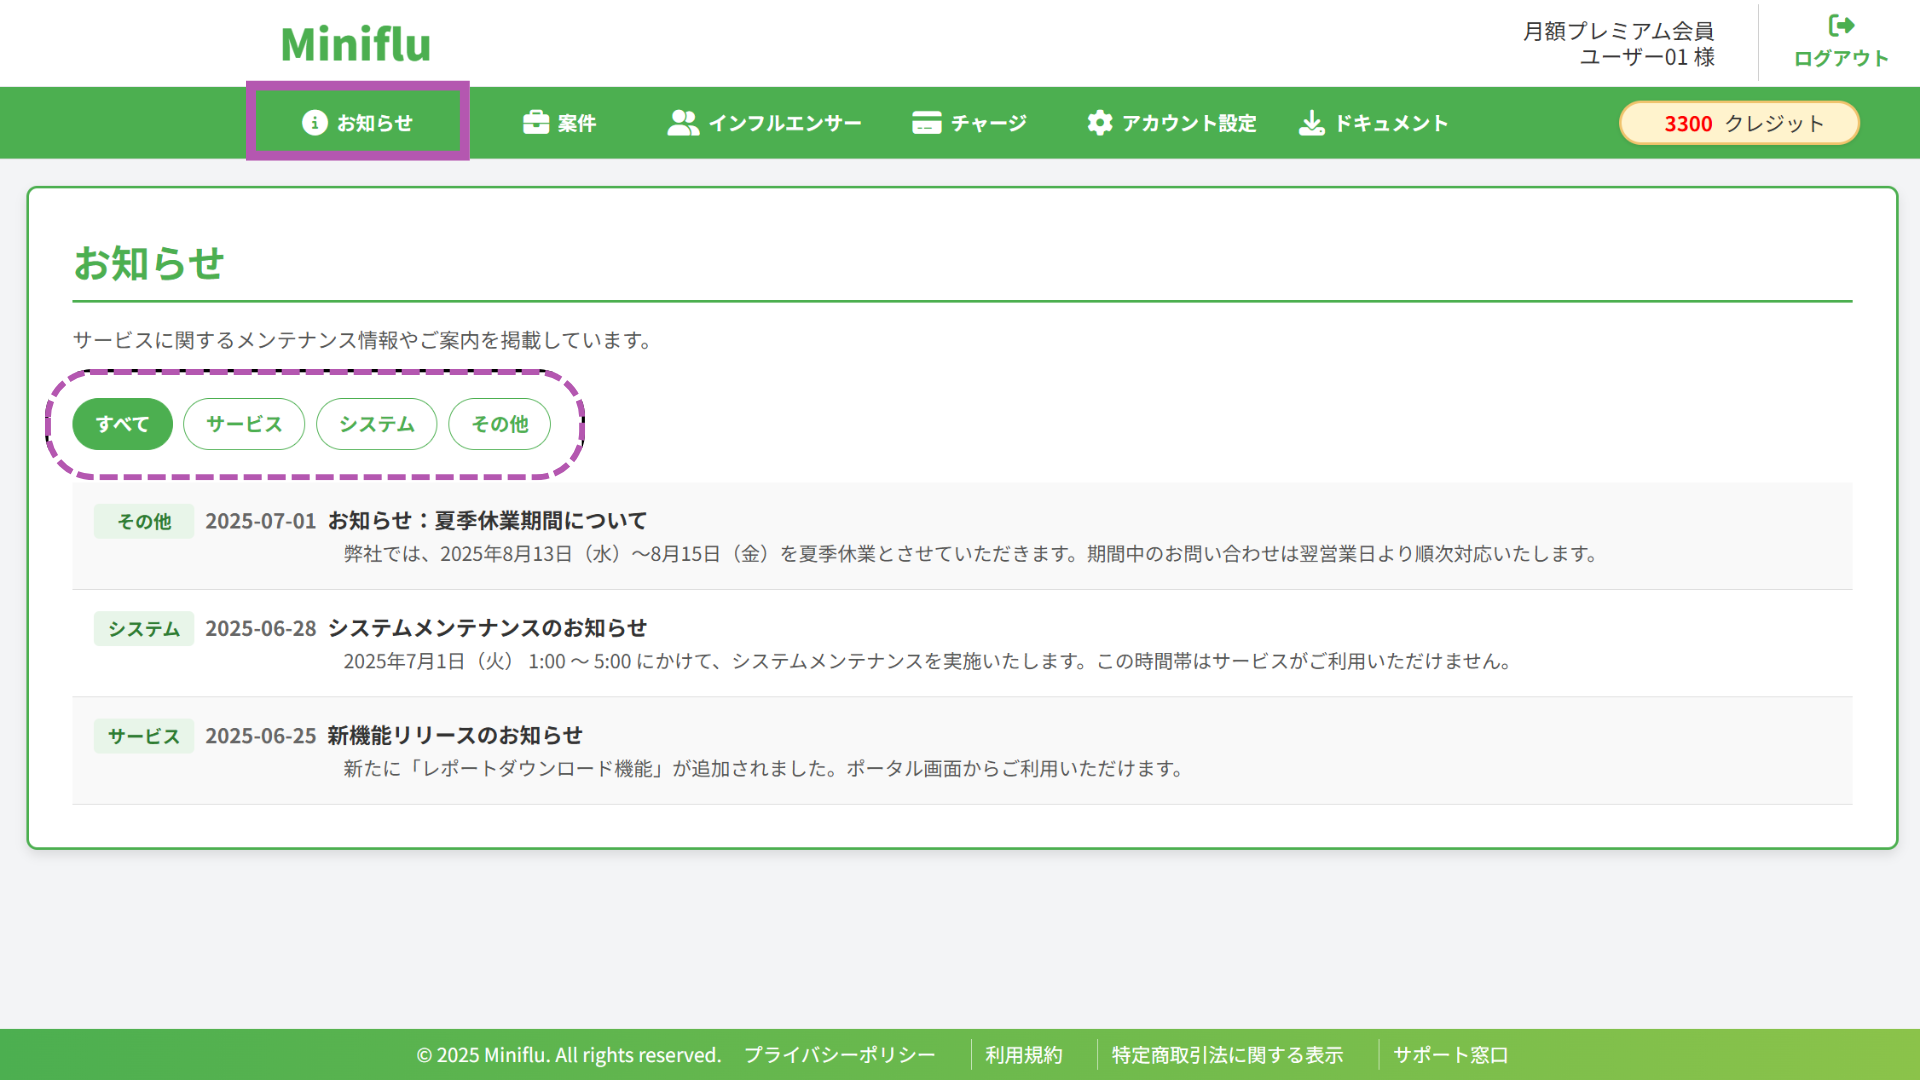Click the logout arrow icon top right
This screenshot has width=1920, height=1080.
tap(1840, 25)
